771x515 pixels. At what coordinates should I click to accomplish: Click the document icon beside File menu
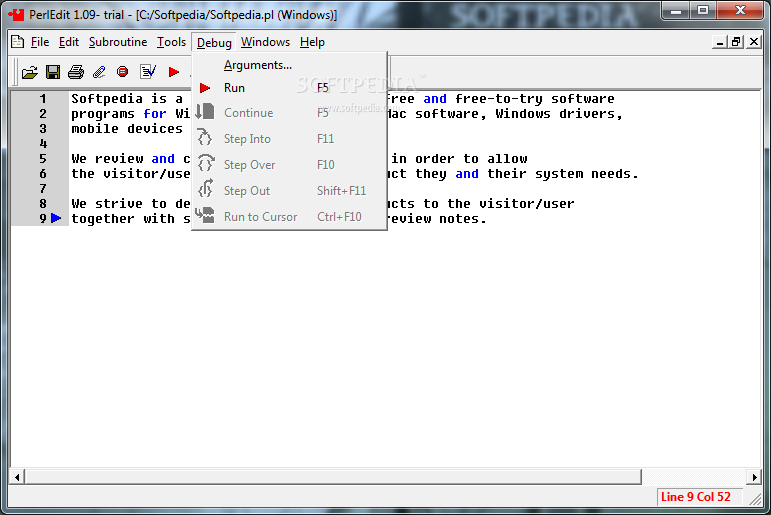[x=17, y=42]
